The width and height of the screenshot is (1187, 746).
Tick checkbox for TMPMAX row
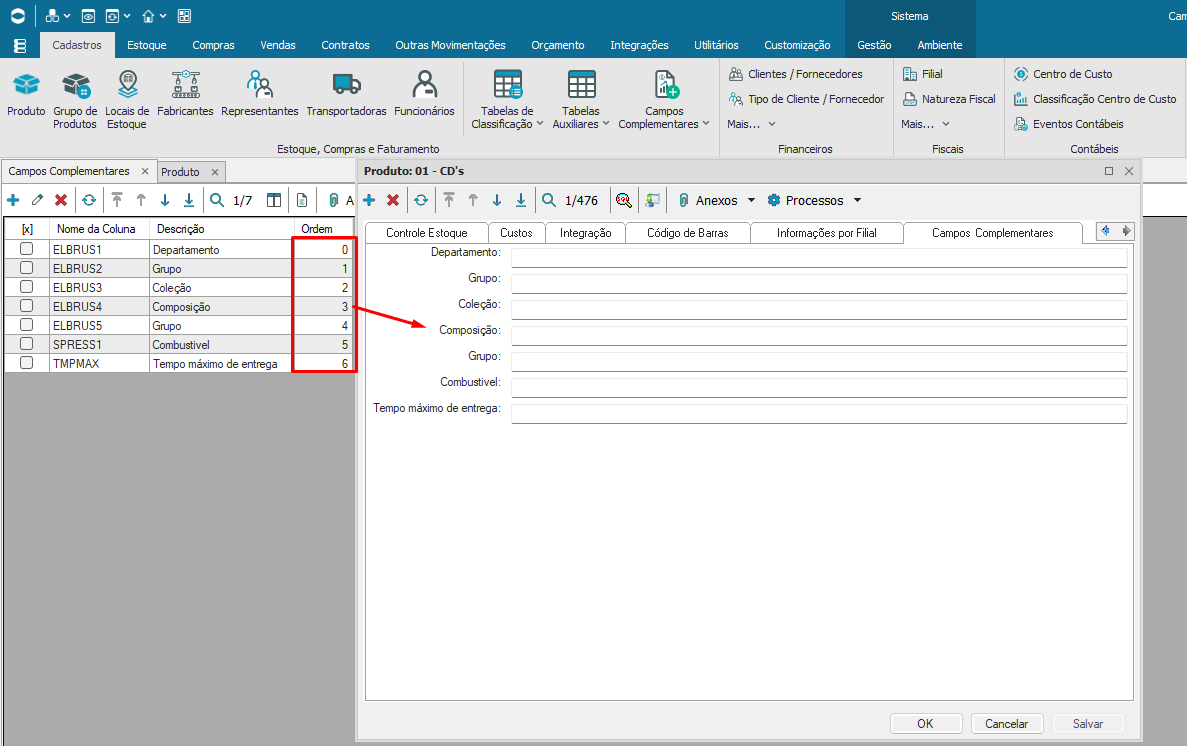pyautogui.click(x=26, y=363)
